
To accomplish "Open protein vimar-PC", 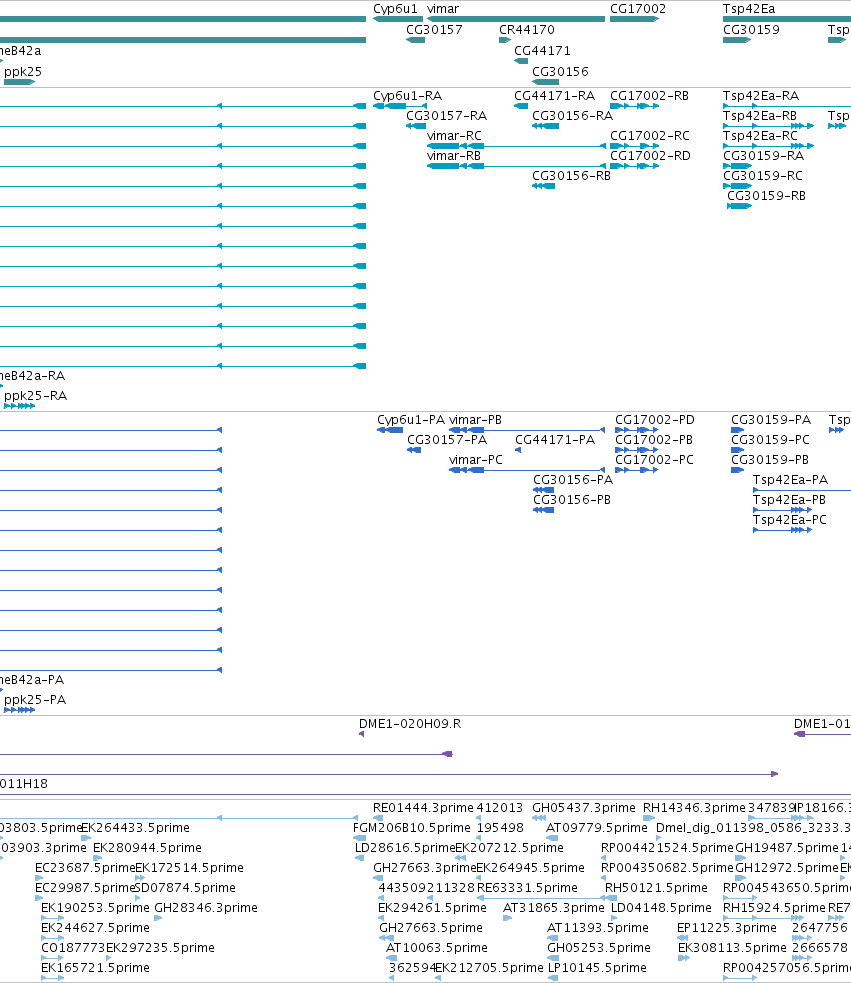I will (476, 460).
